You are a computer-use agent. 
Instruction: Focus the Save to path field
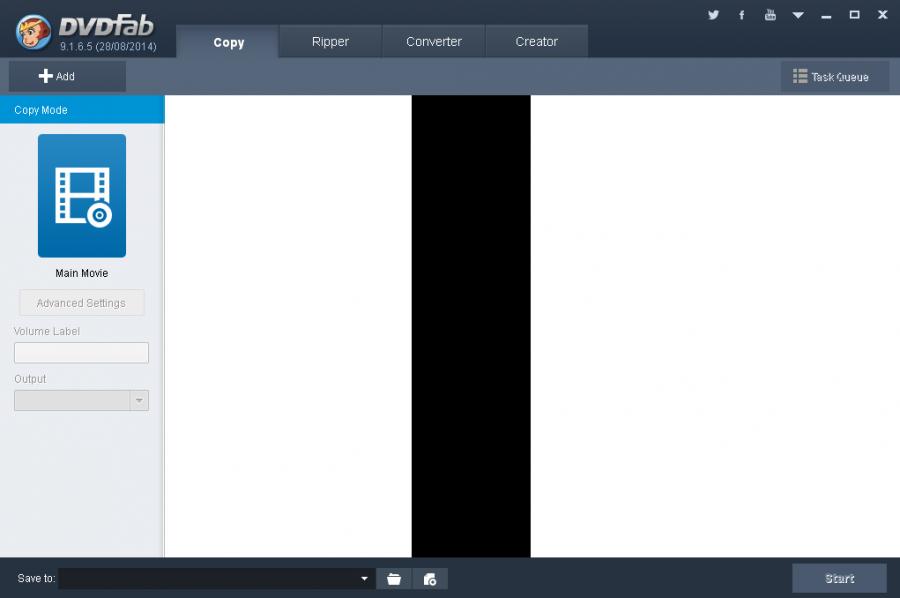coord(210,578)
